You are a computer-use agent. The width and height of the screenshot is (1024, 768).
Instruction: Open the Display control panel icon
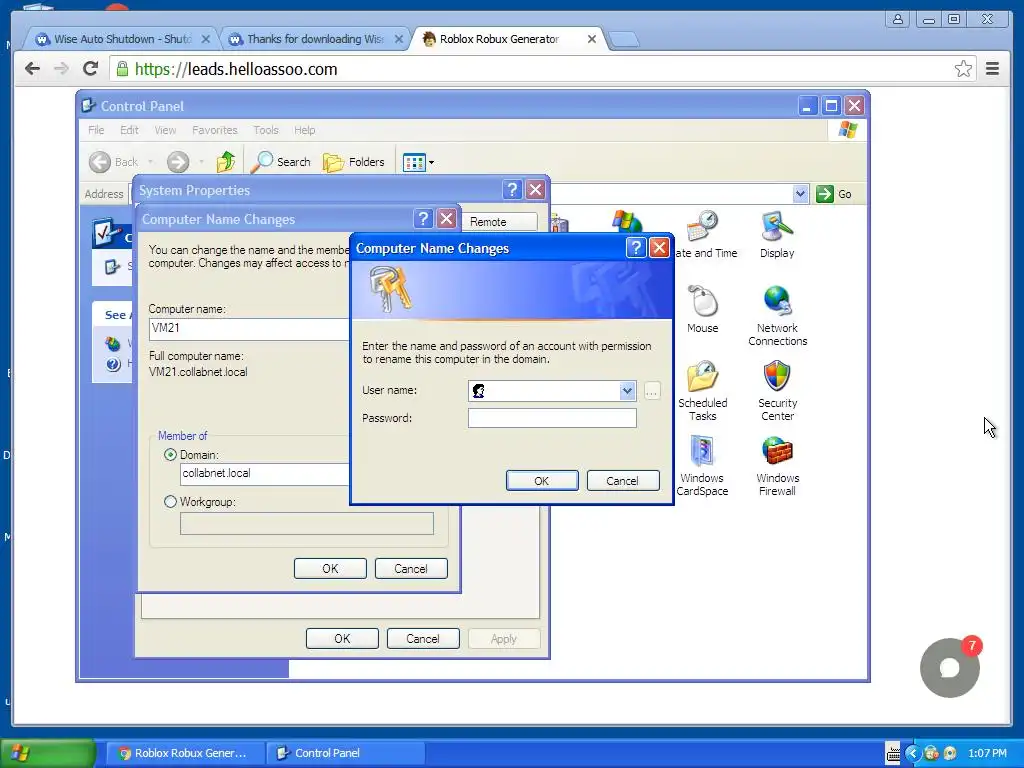[776, 234]
